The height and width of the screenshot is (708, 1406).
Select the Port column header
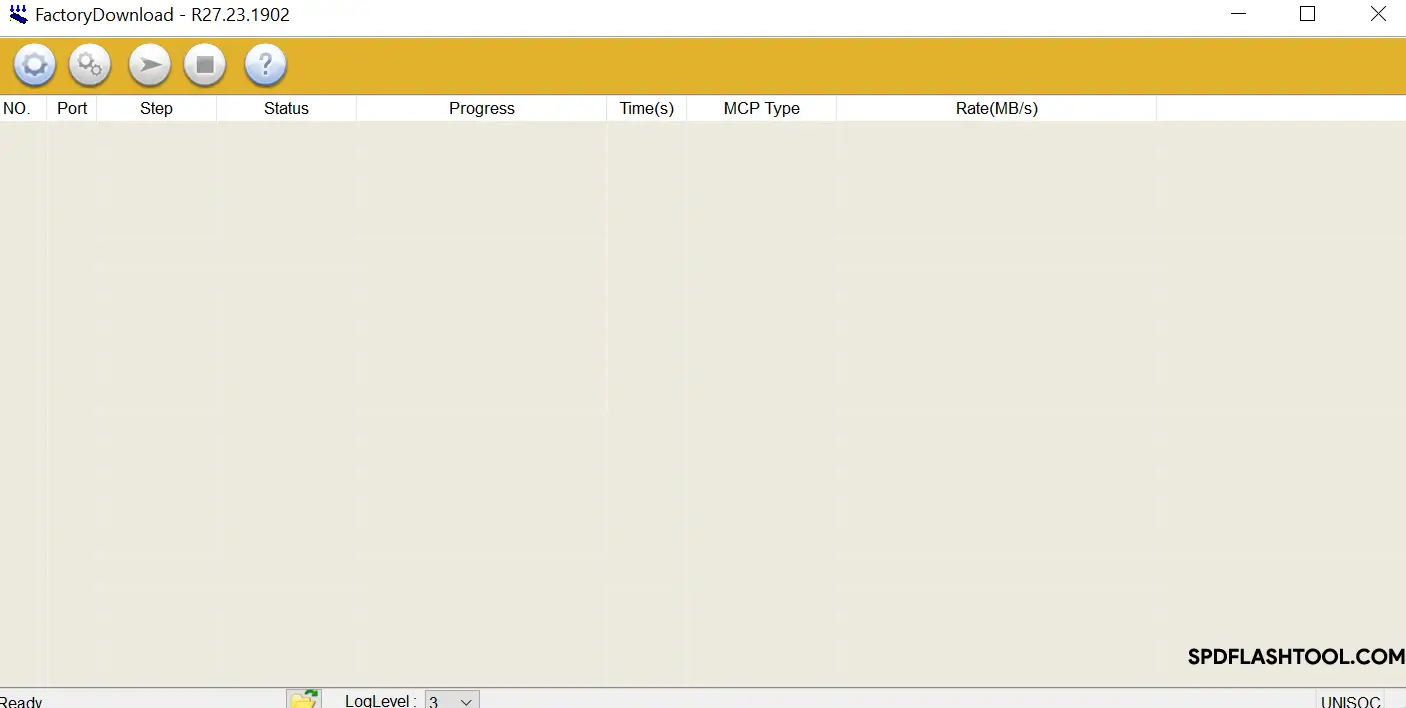click(72, 108)
